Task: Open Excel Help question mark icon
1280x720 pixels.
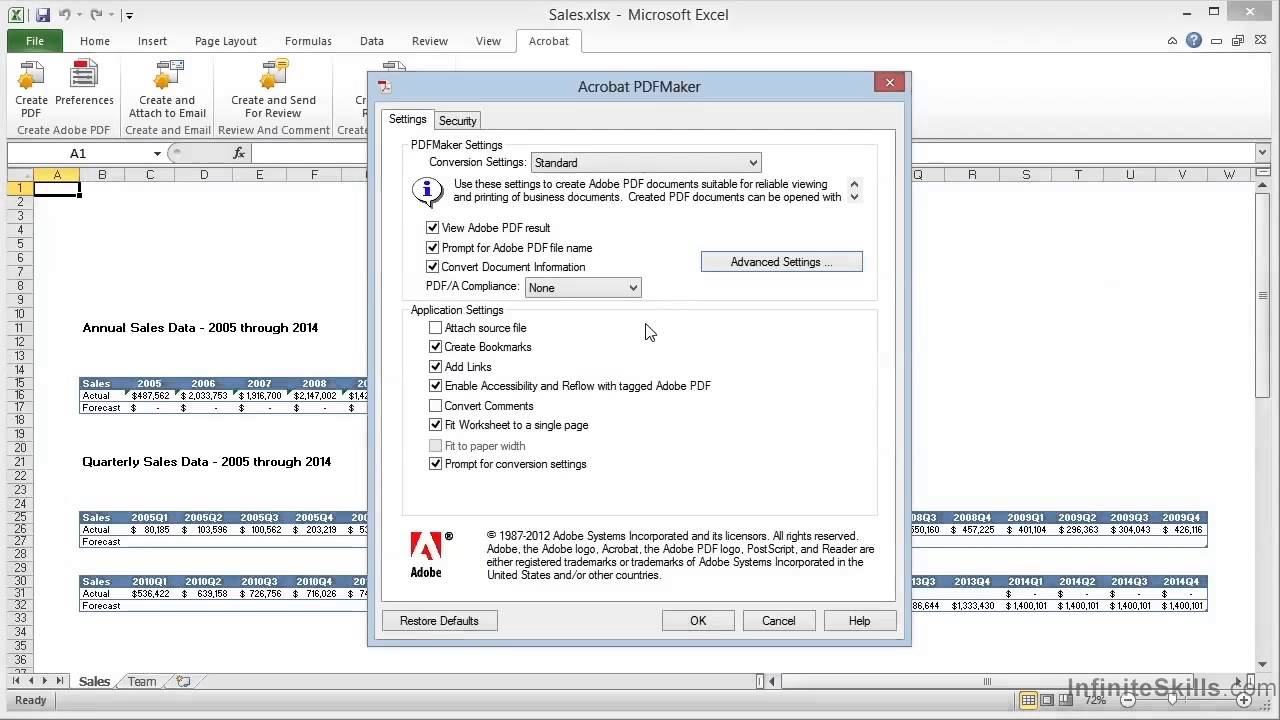Action: click(x=1194, y=41)
